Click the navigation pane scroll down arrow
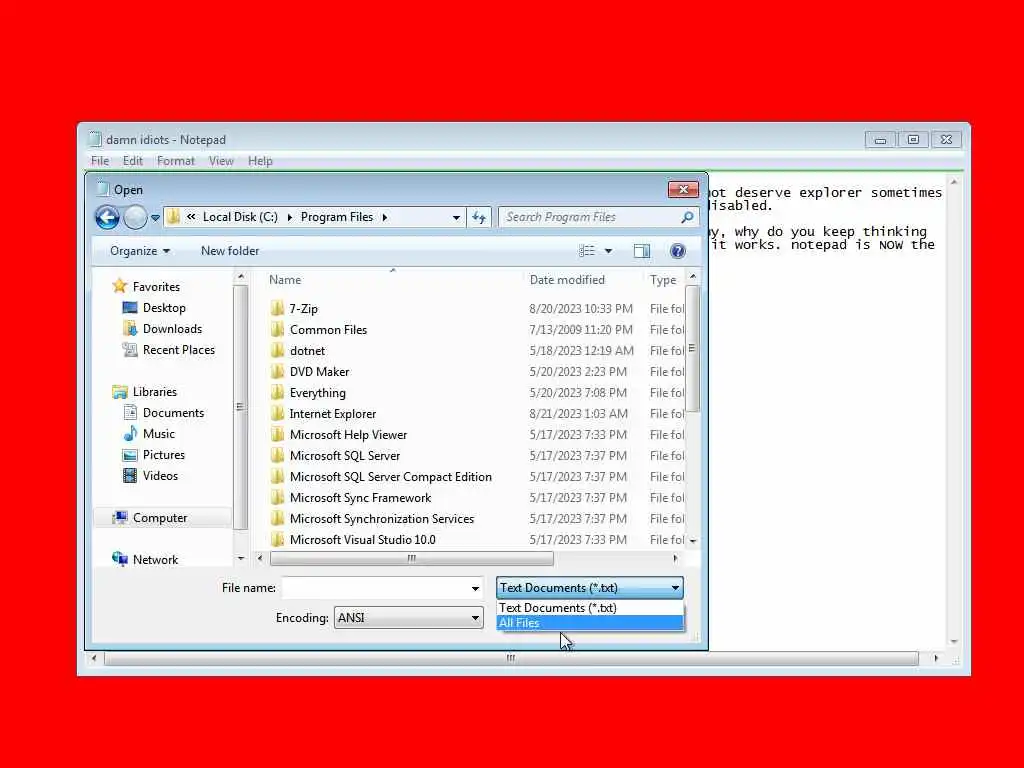 click(241, 558)
